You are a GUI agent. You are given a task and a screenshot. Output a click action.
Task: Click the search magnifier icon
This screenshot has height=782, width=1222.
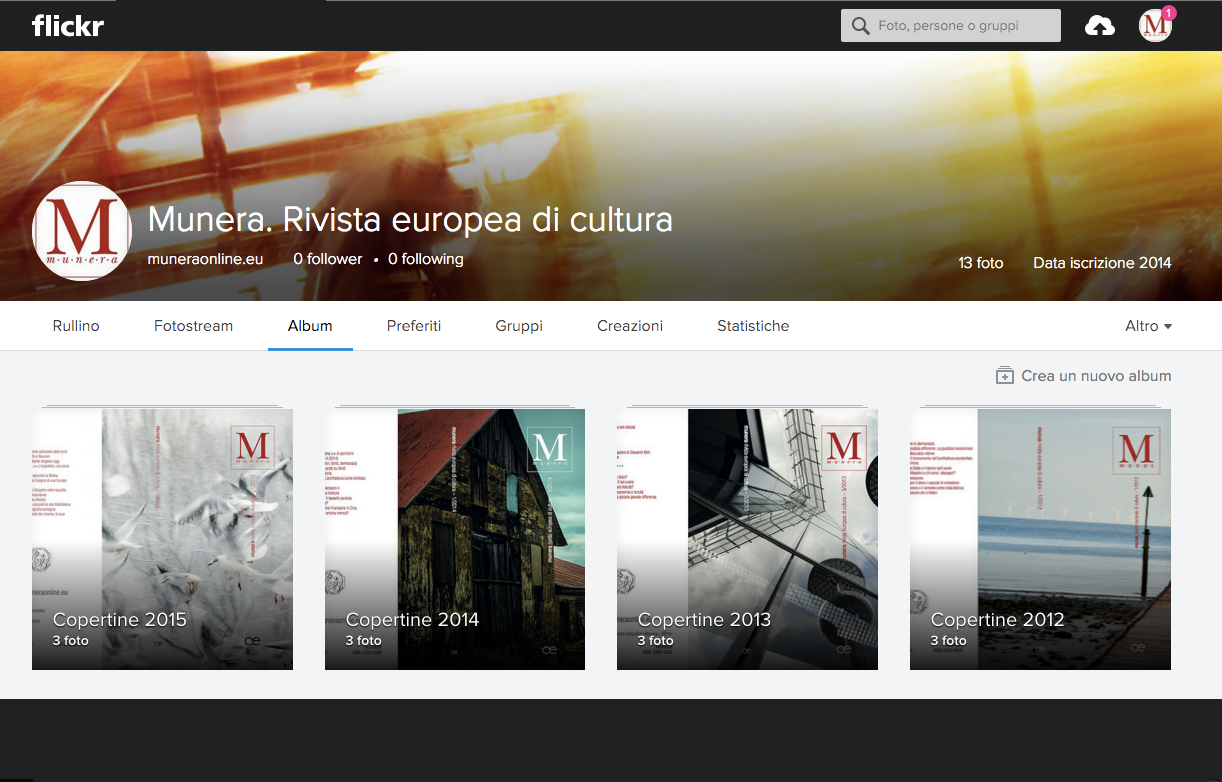859,26
